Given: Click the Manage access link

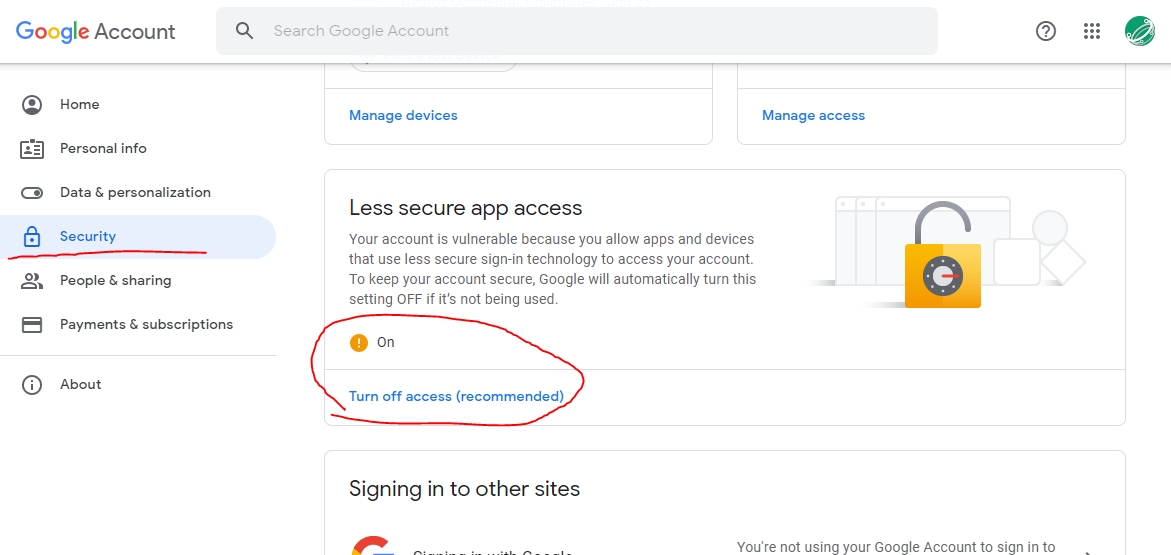Looking at the screenshot, I should click(813, 116).
